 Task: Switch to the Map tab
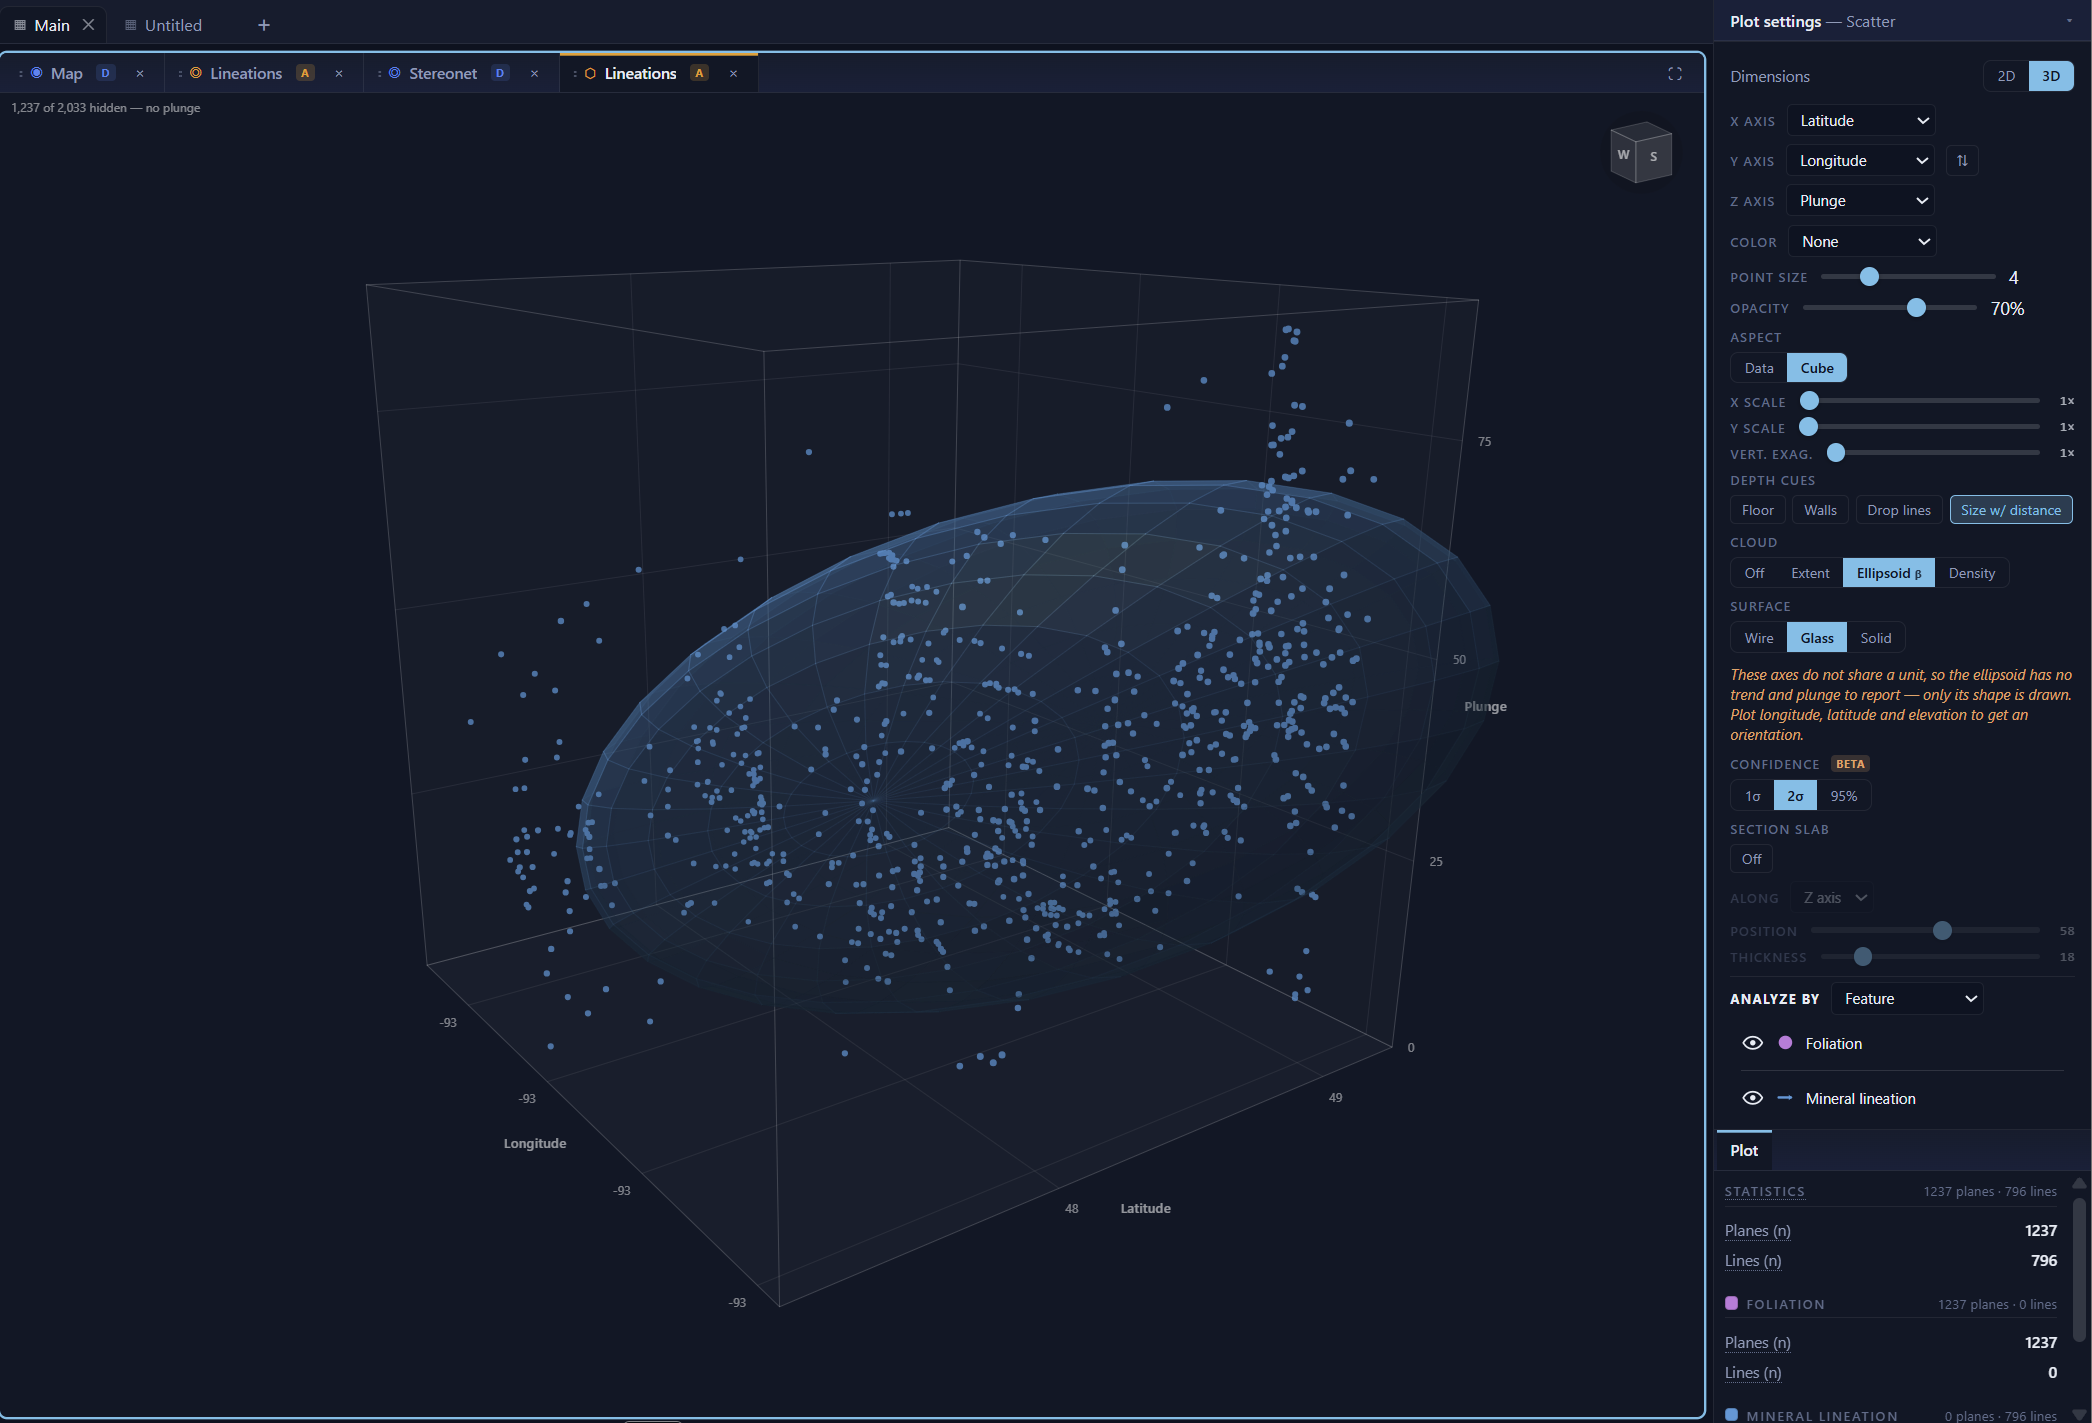(x=67, y=74)
